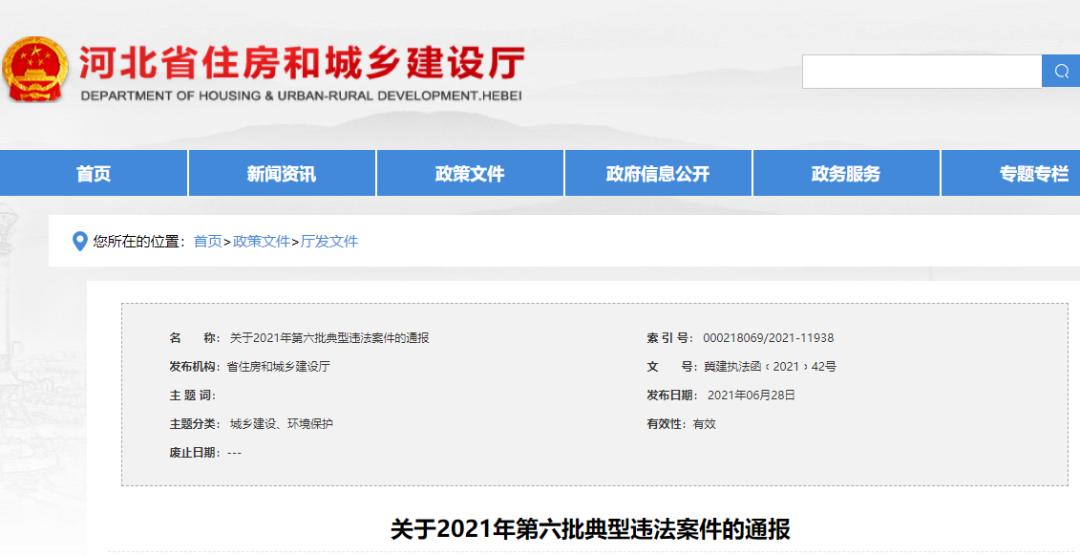Click the blue location pin icon

point(80,241)
